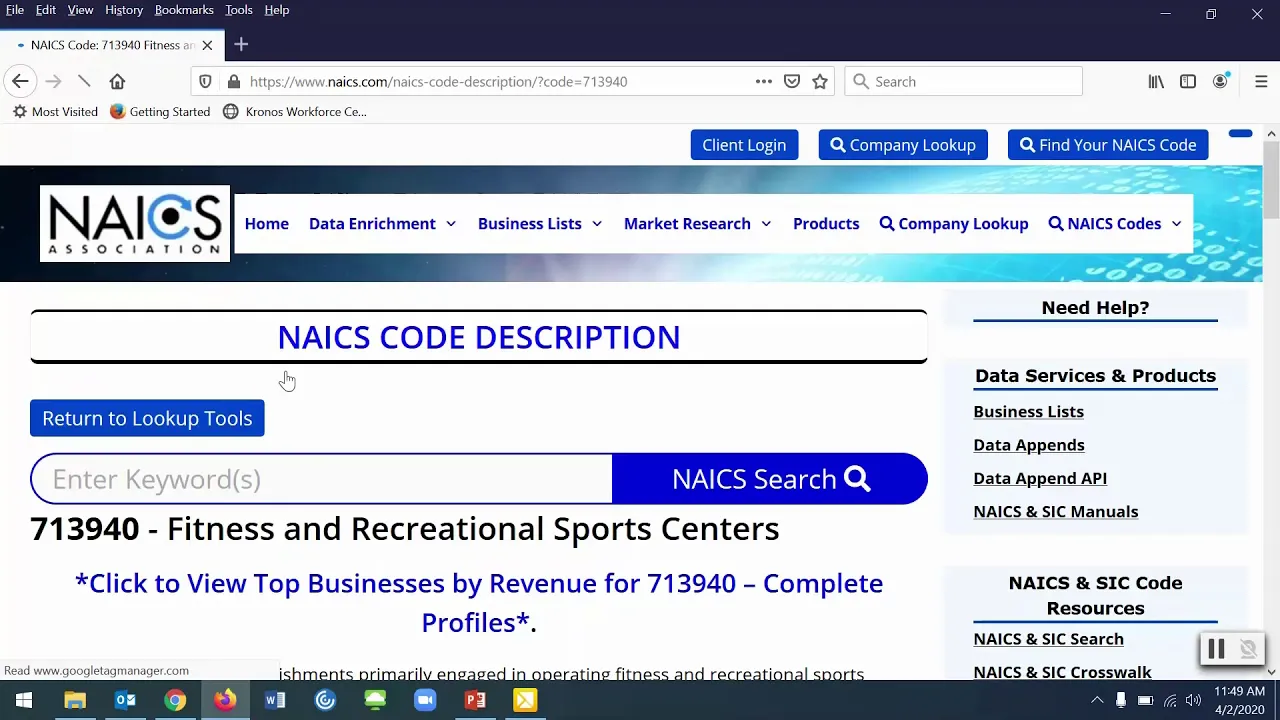Viewport: 1280px width, 720px height.
Task: Click Return to Lookup Tools button
Action: tap(147, 418)
